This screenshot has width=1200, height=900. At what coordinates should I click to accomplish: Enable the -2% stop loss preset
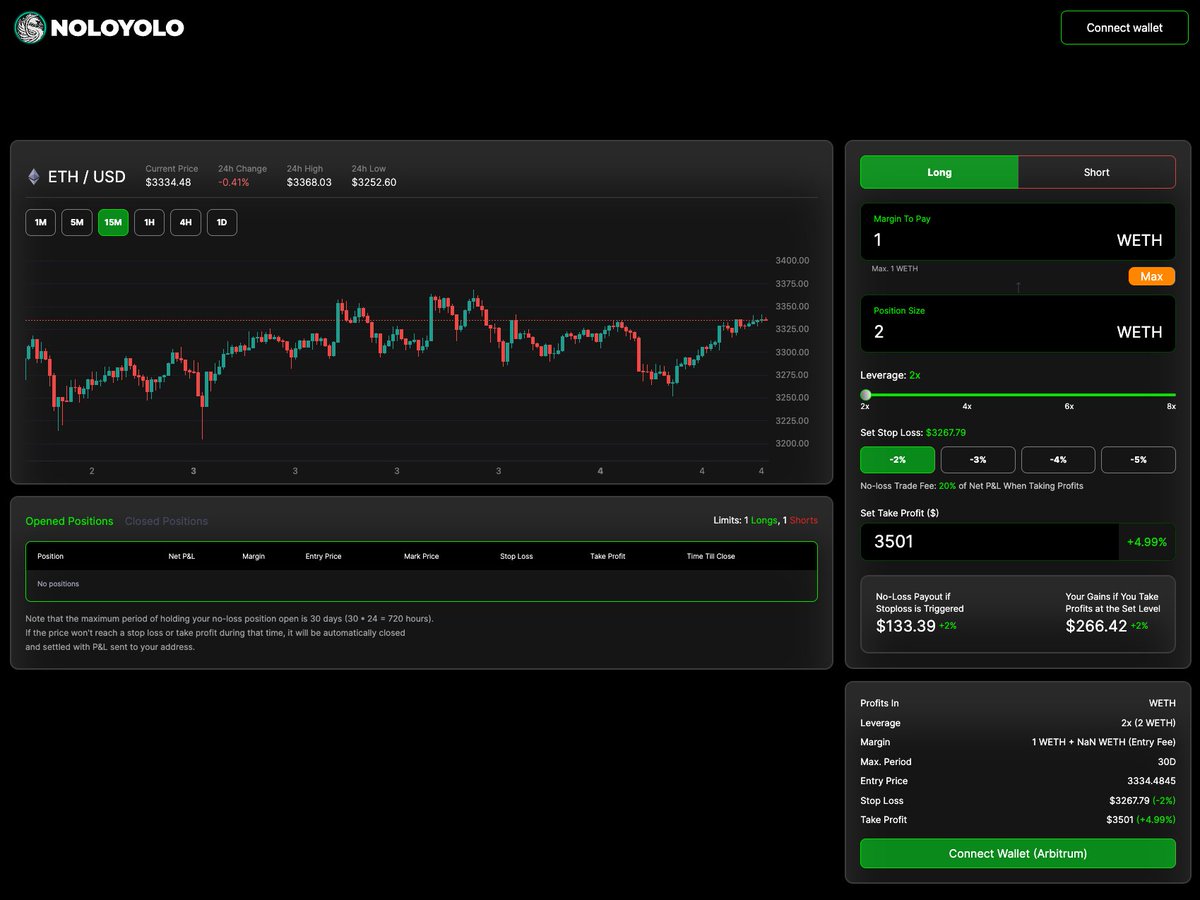pyautogui.click(x=897, y=459)
